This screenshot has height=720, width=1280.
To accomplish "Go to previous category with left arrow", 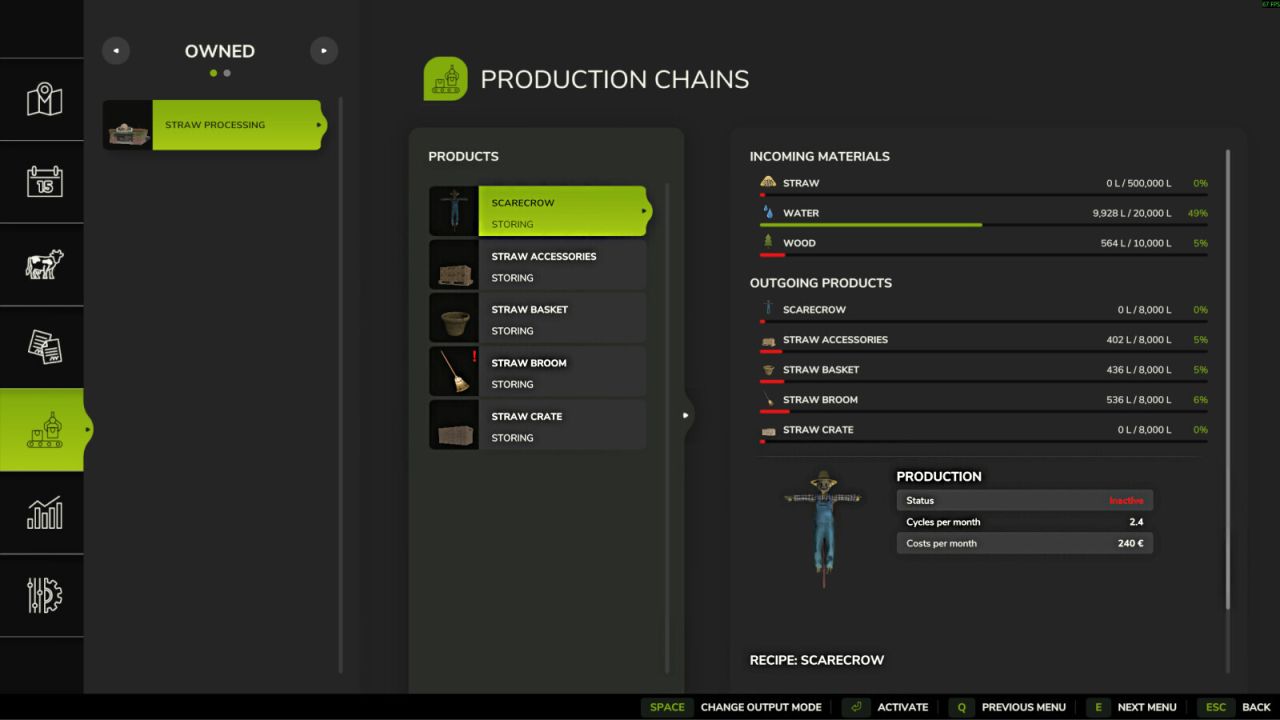I will (x=116, y=51).
